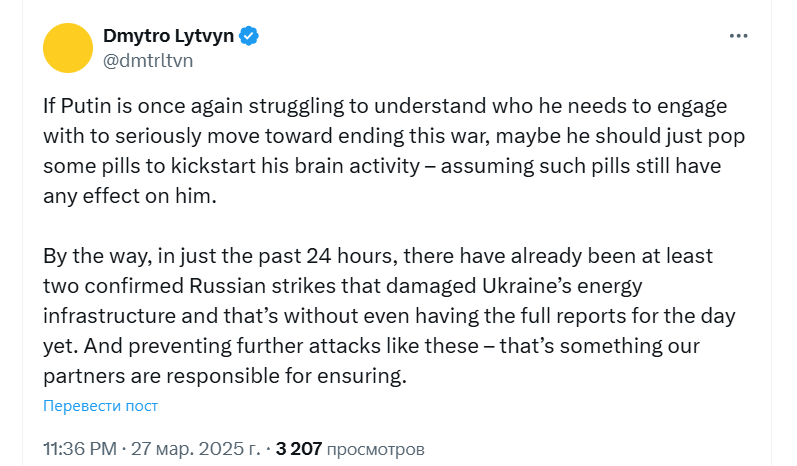Click the @dmtrltvn handle
This screenshot has width=797, height=466.
click(x=148, y=60)
